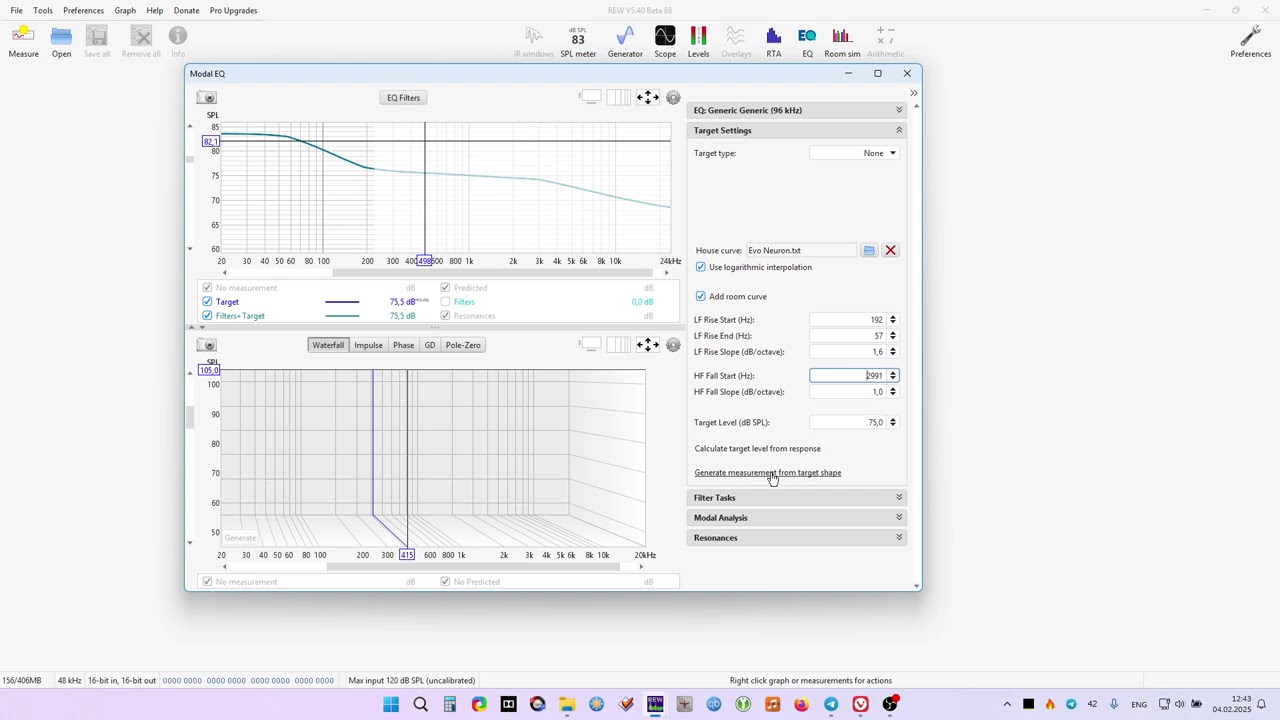Toggle the Resonances trace checkbox
The image size is (1280, 720).
pos(445,316)
